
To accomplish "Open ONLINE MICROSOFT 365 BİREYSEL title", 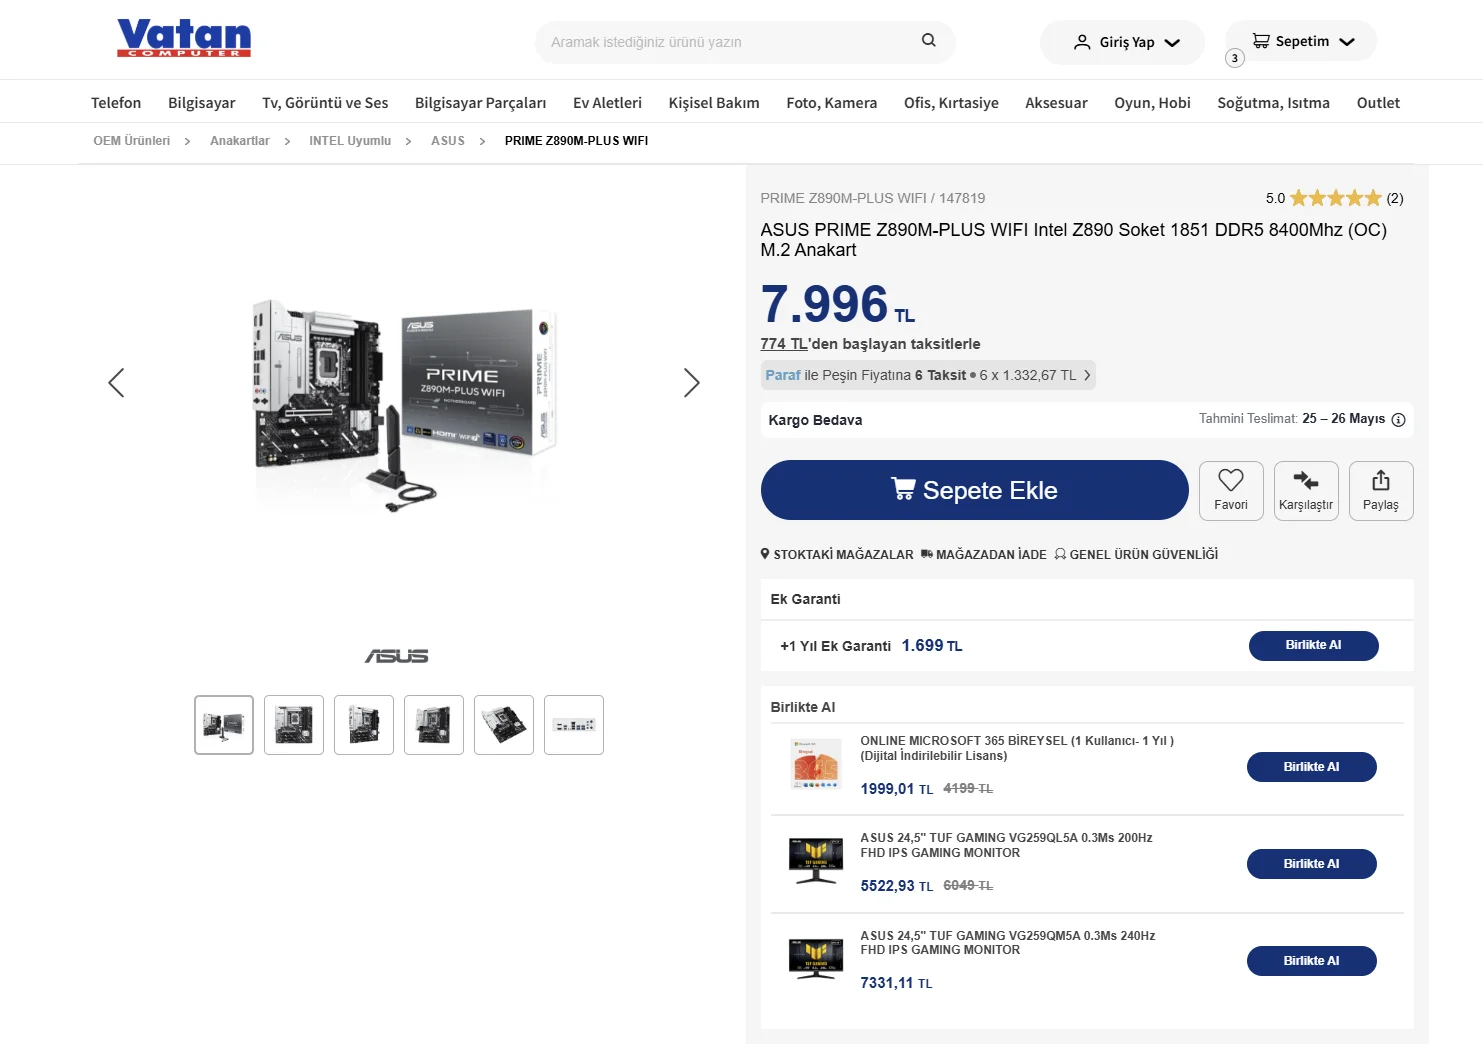I will 1017,748.
